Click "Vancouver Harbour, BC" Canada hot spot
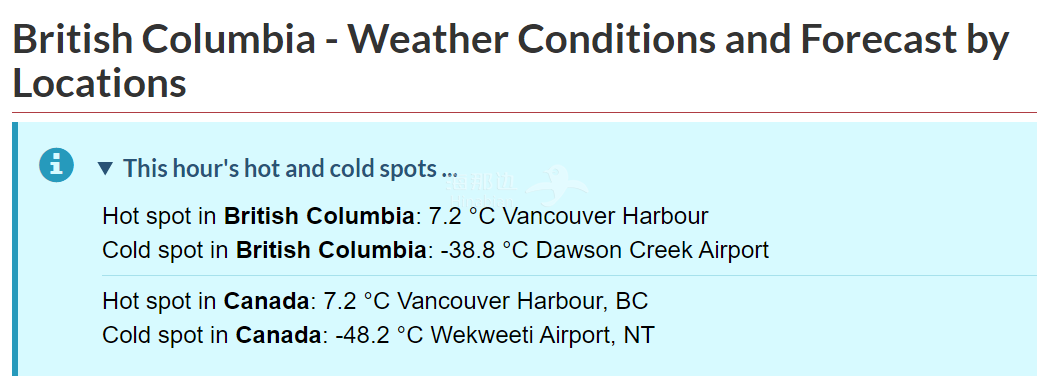Viewport: 1037px width, 376px height. coord(522,301)
